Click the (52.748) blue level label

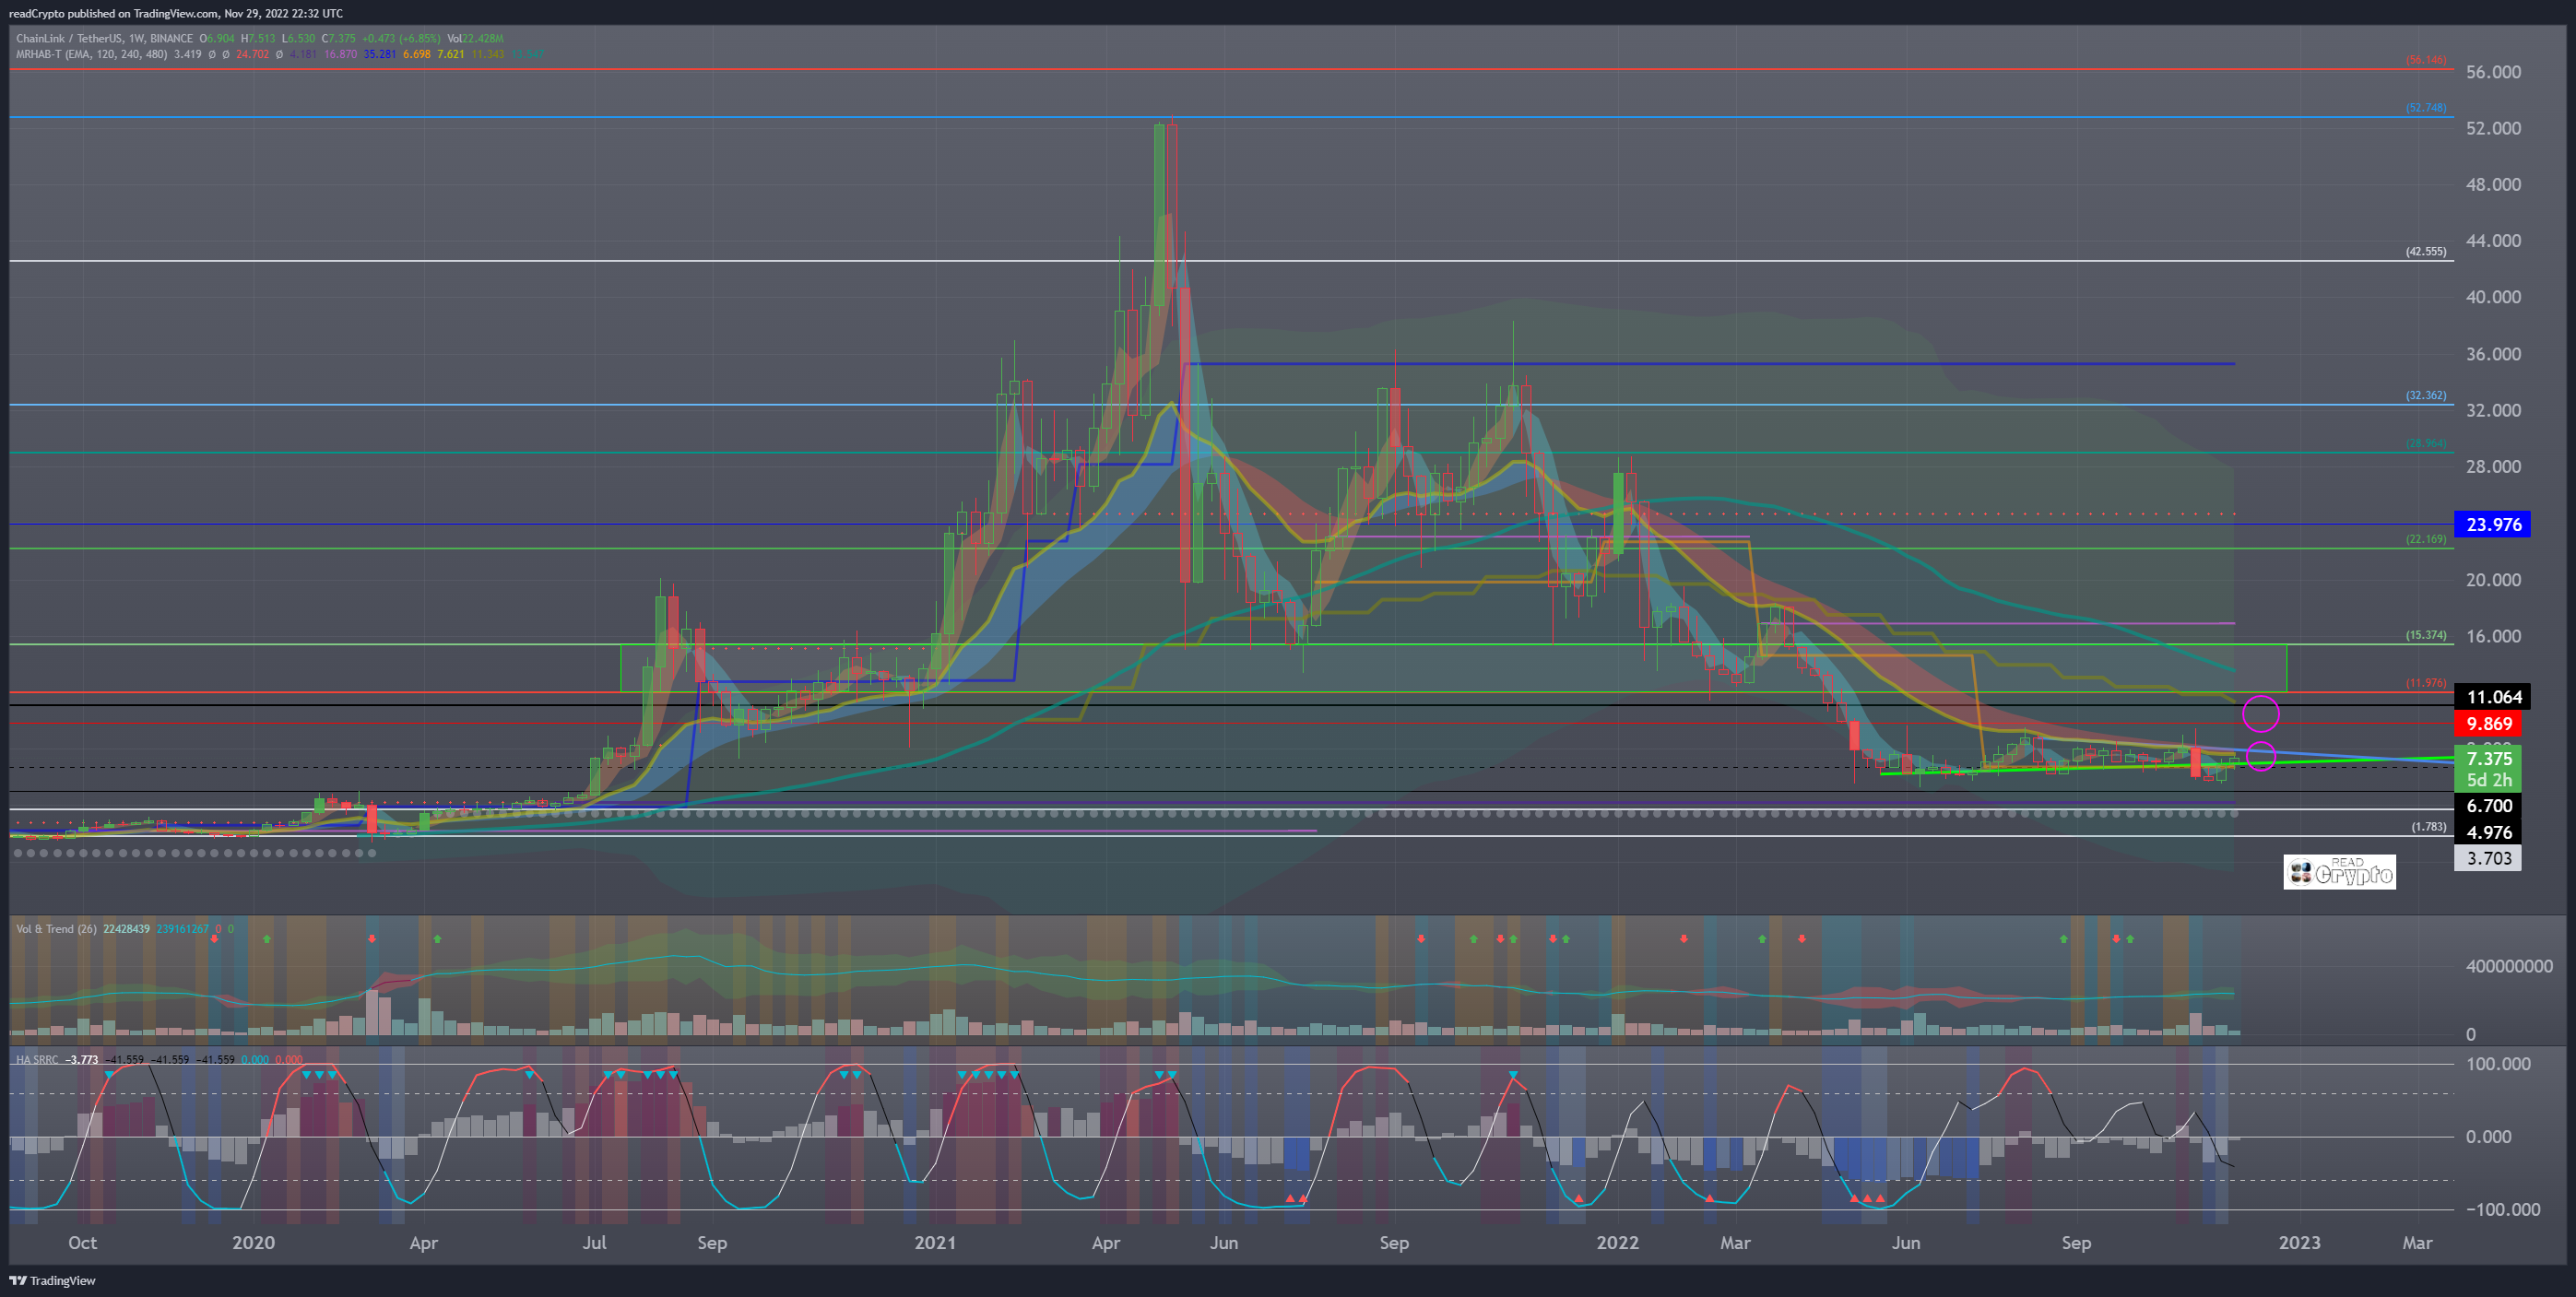coord(2426,107)
